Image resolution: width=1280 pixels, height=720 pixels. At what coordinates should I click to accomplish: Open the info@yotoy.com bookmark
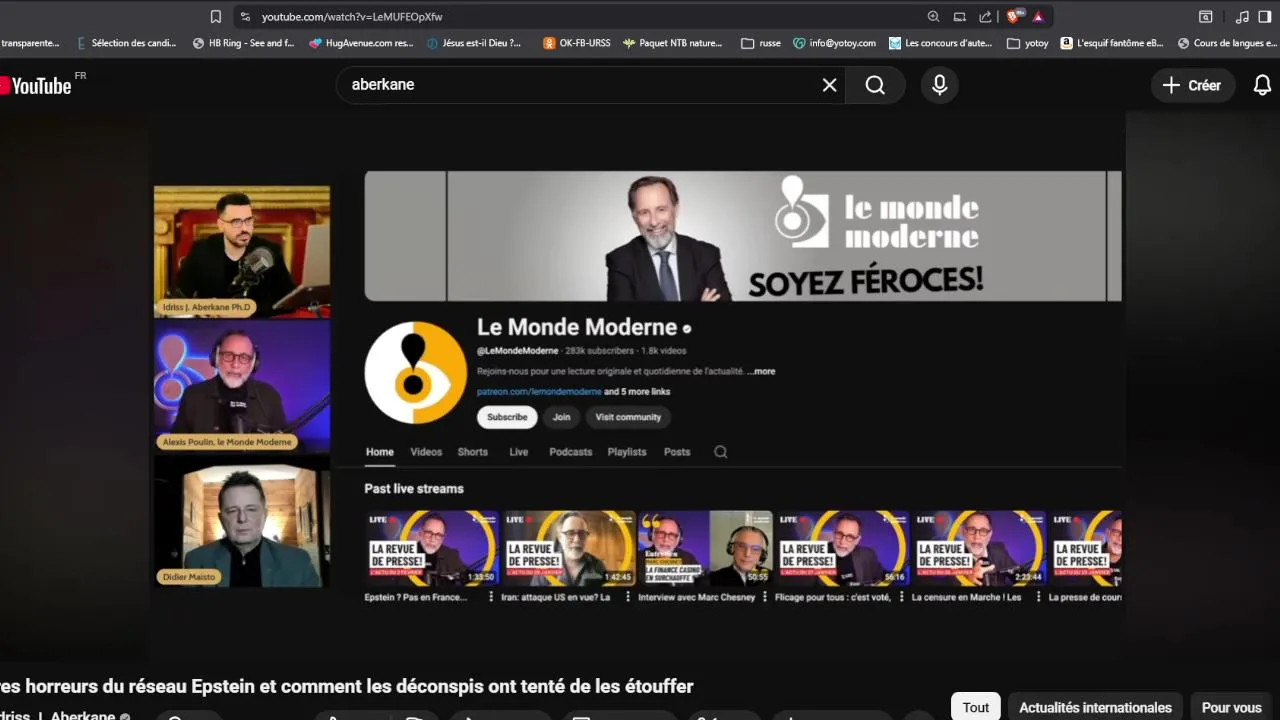coord(834,43)
